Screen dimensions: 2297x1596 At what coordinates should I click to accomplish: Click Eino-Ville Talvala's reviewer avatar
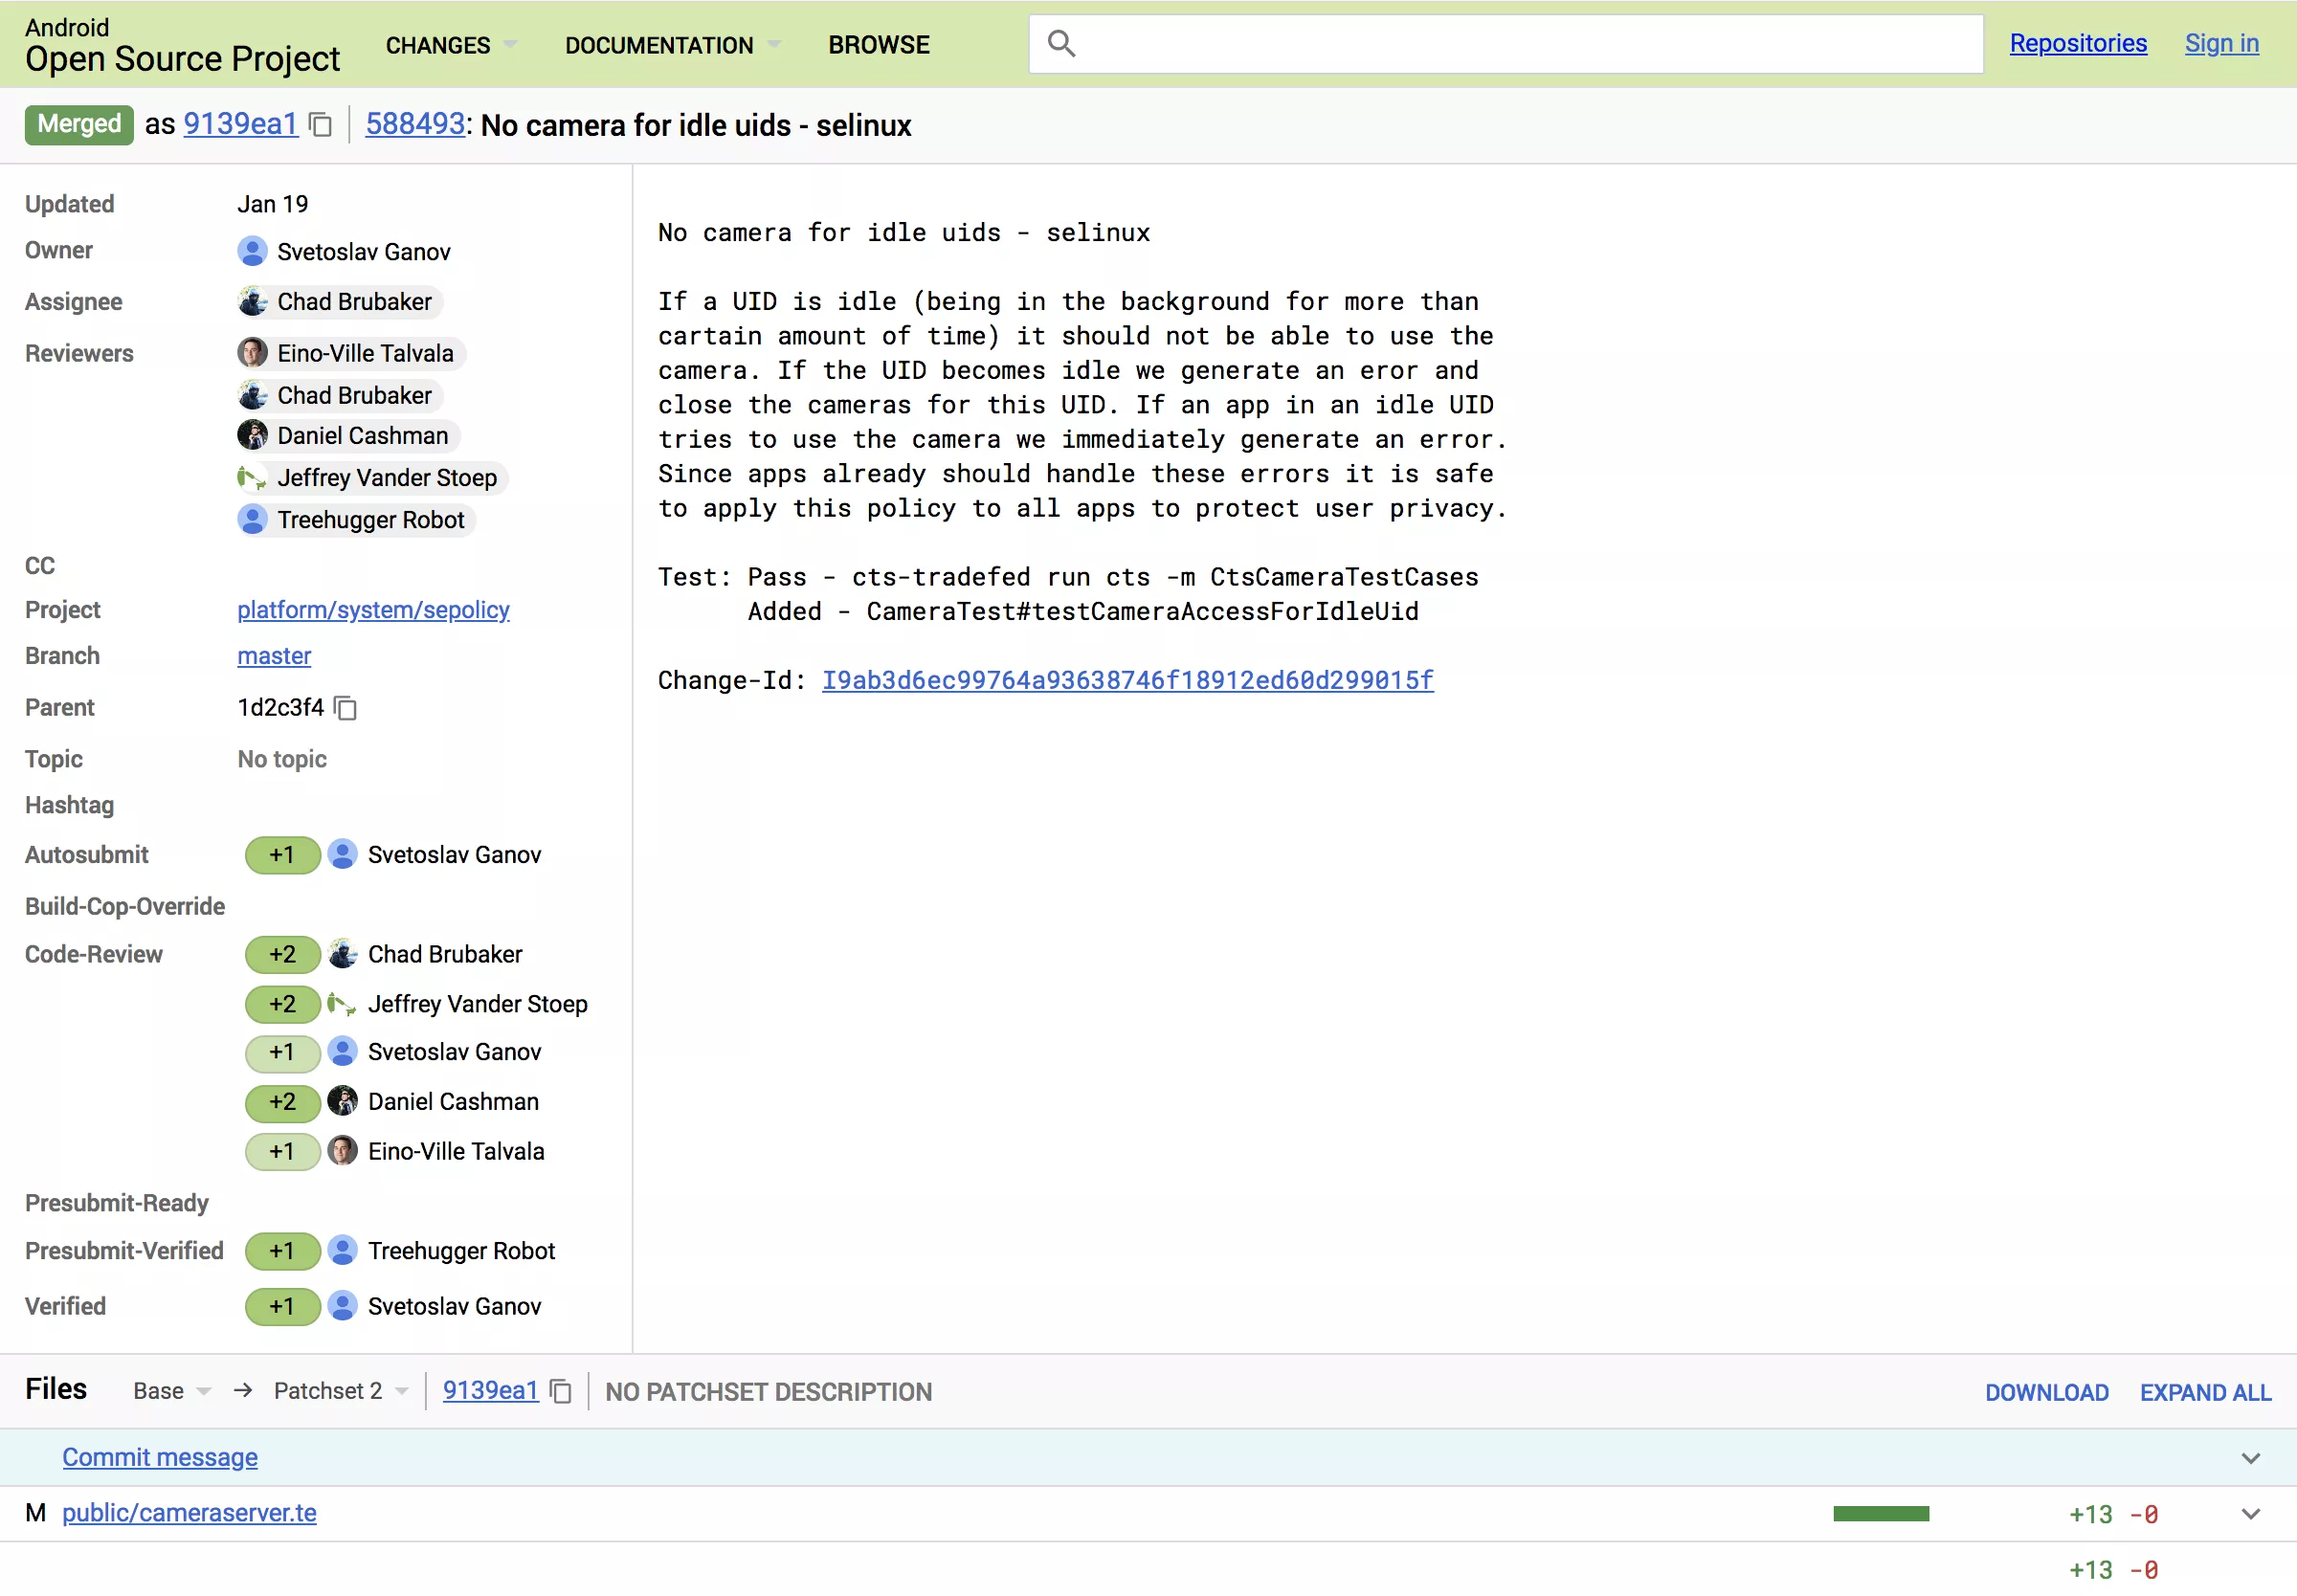pyautogui.click(x=252, y=353)
